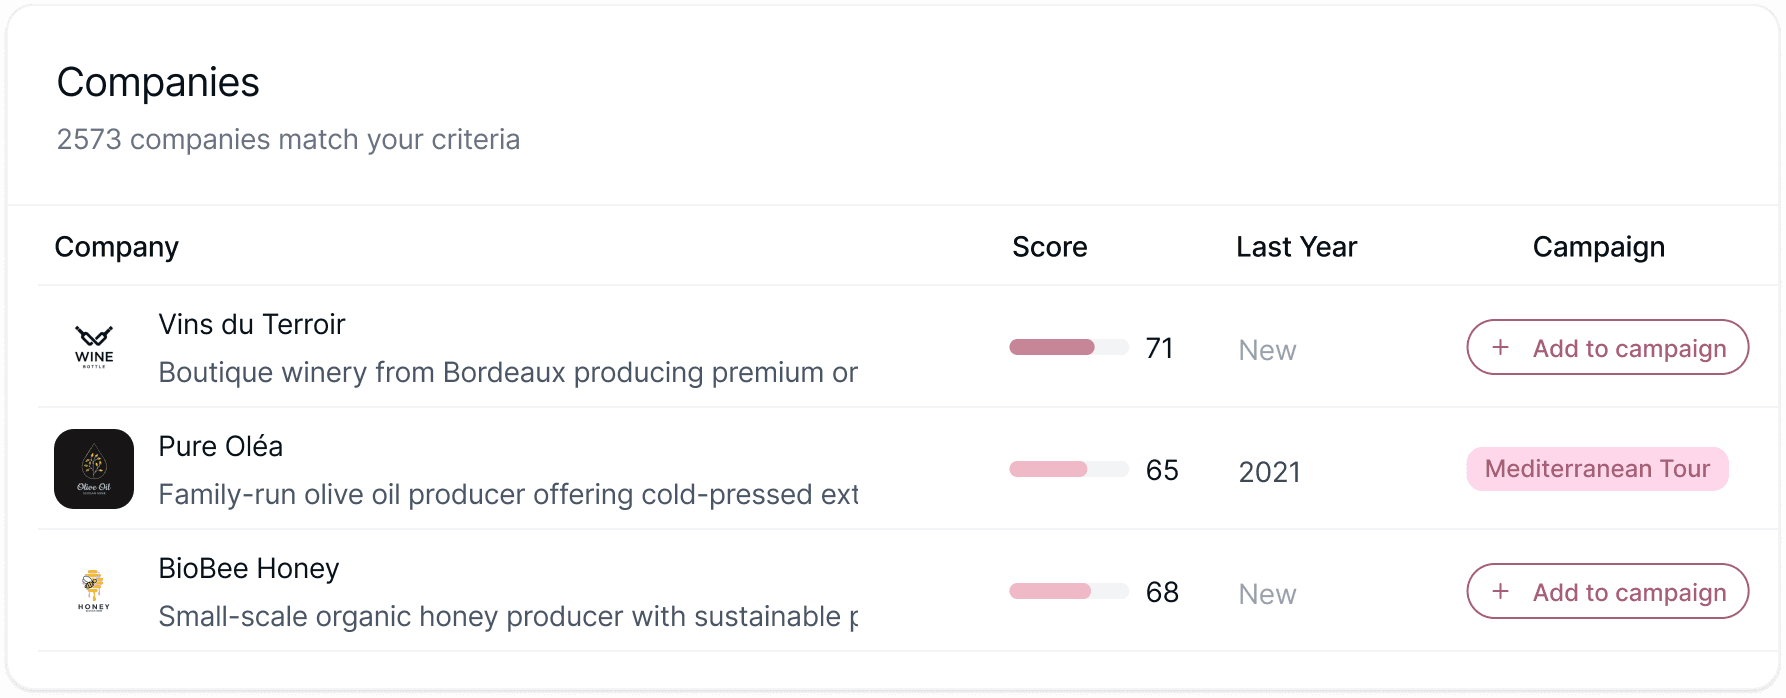This screenshot has width=1786, height=698.
Task: Click the BioBee Honey bee logo
Action: (94, 591)
